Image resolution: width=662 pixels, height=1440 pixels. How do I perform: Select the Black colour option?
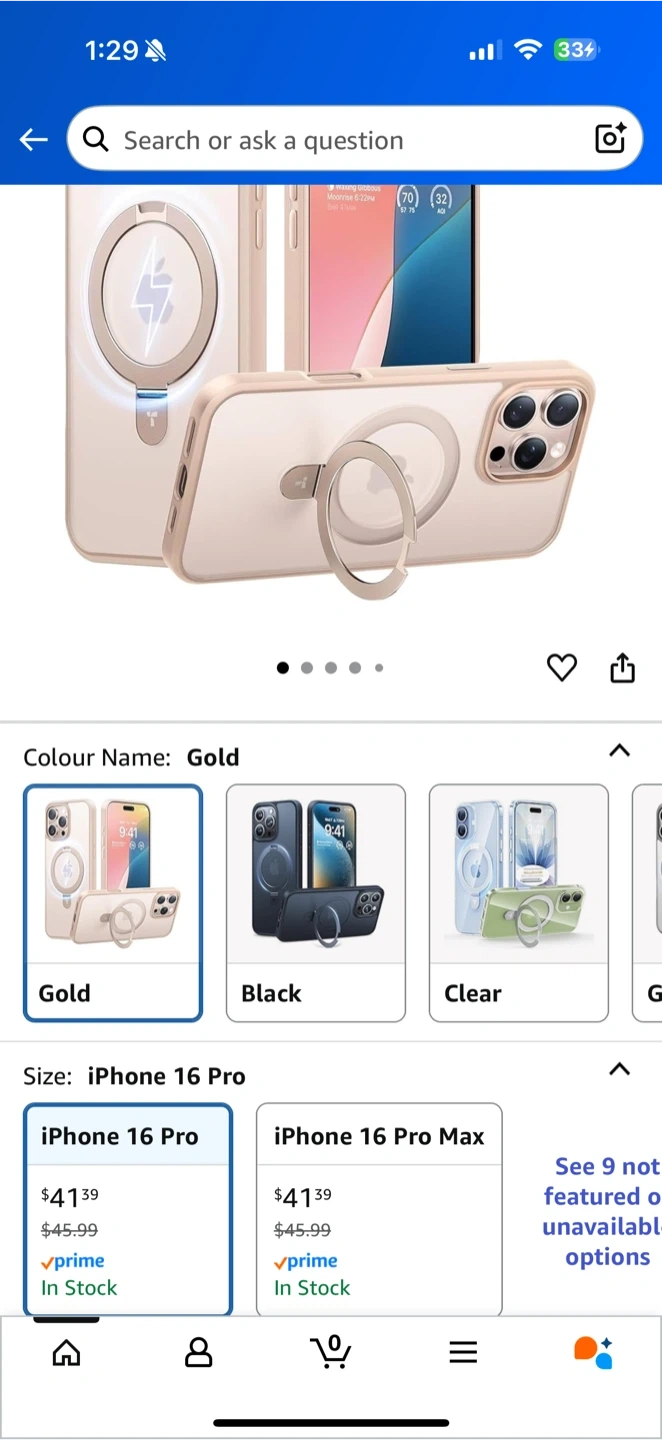click(x=316, y=903)
